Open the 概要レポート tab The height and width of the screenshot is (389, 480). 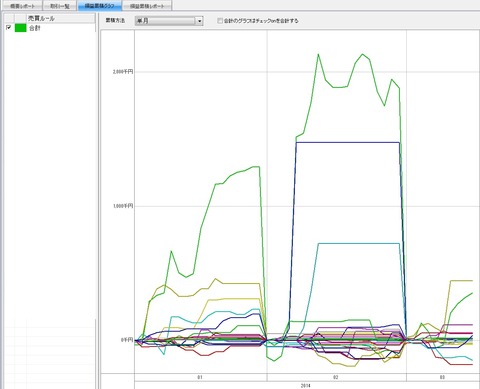click(23, 6)
